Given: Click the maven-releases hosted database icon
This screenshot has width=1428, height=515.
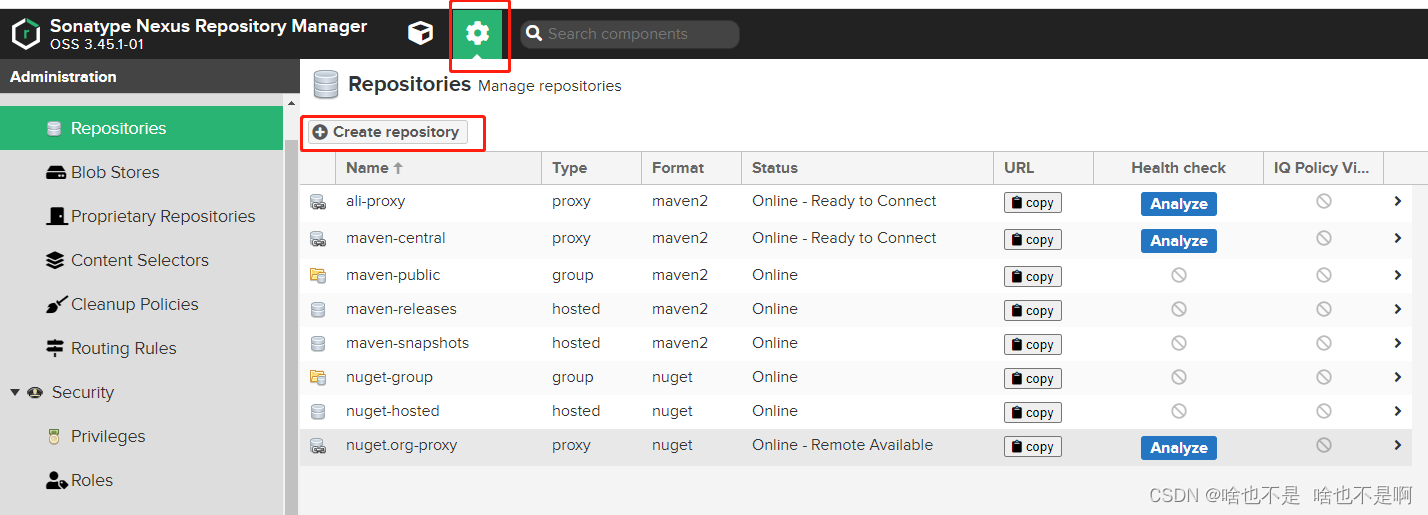Looking at the screenshot, I should [318, 310].
